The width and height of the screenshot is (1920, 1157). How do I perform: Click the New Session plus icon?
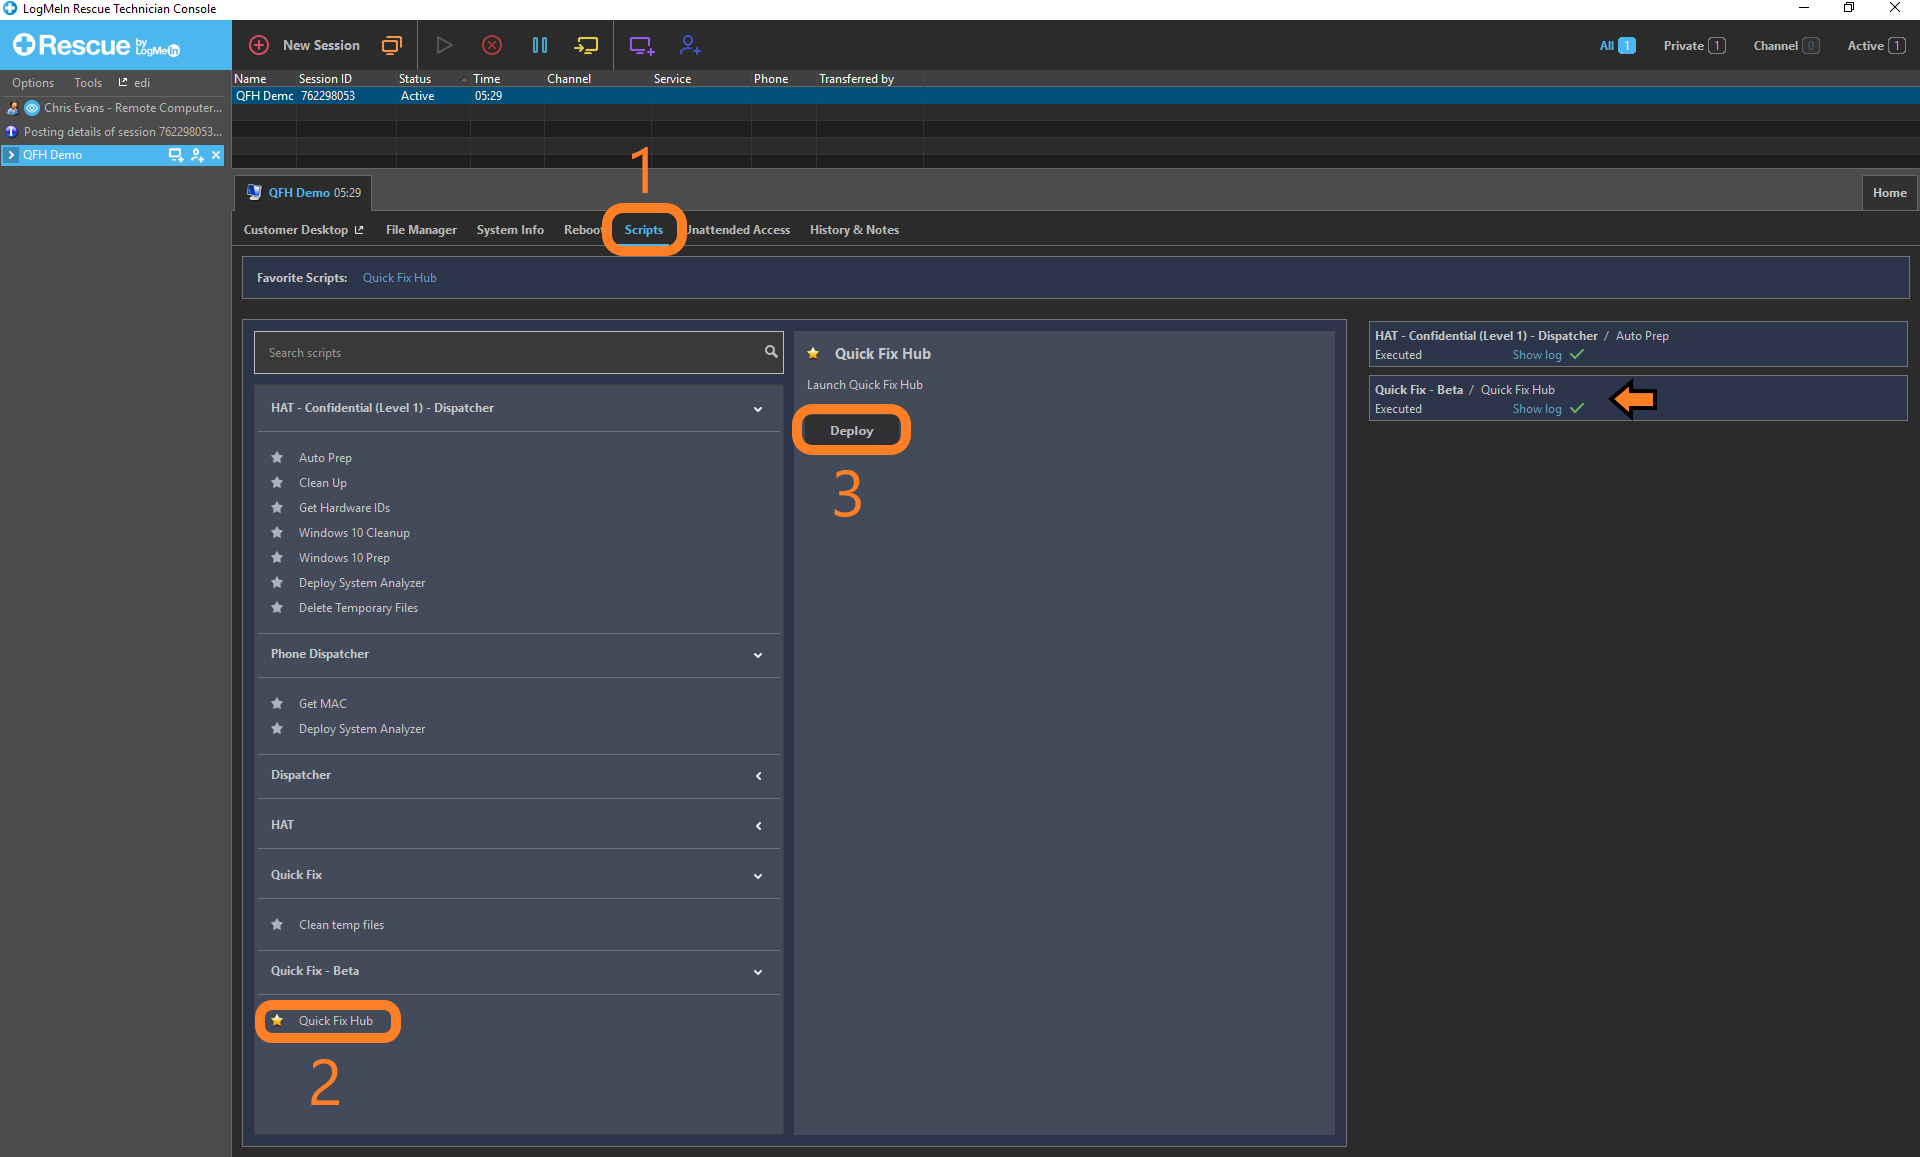[x=259, y=45]
